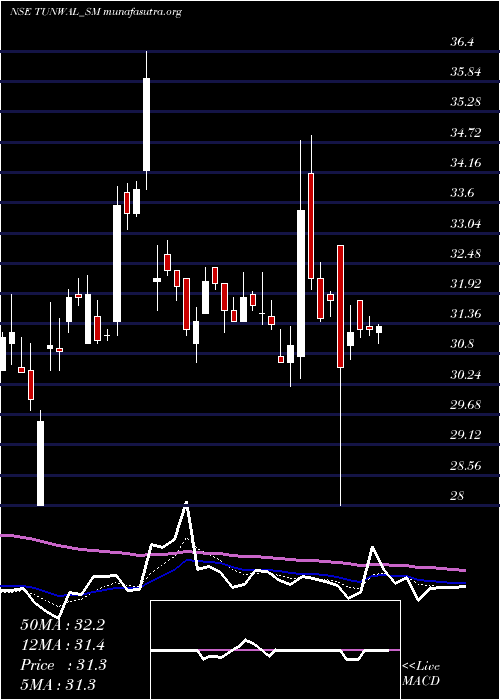Click the 30.8 price axis label
The image size is (500, 700).
click(463, 344)
